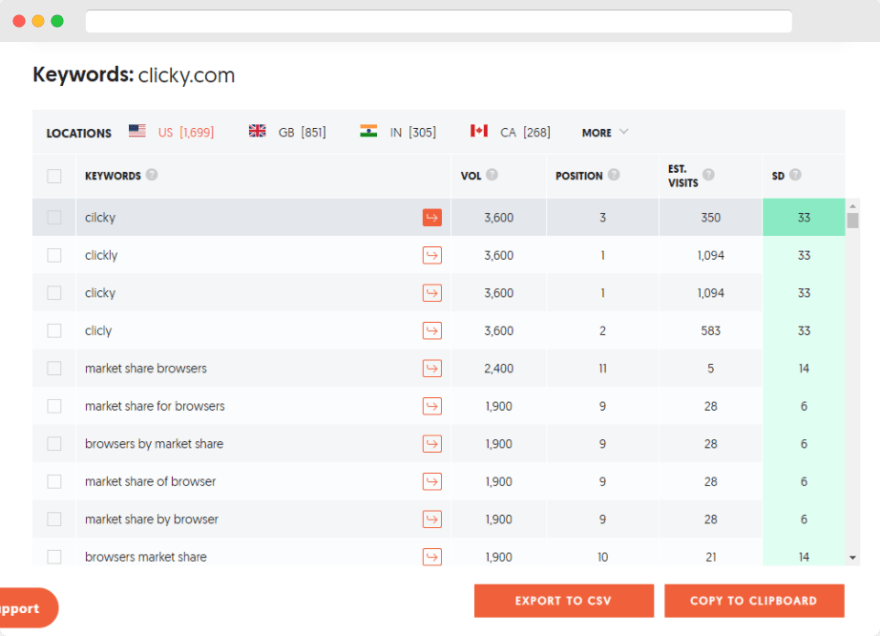The image size is (880, 636).
Task: Check the box for 'browsers market share'
Action: point(54,557)
